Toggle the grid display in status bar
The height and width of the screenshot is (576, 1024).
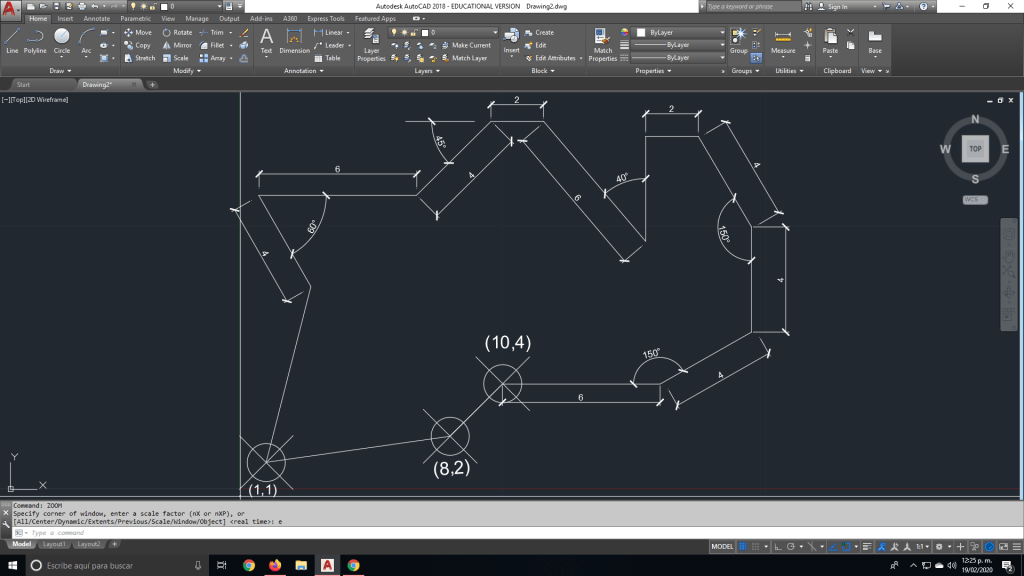coord(743,547)
